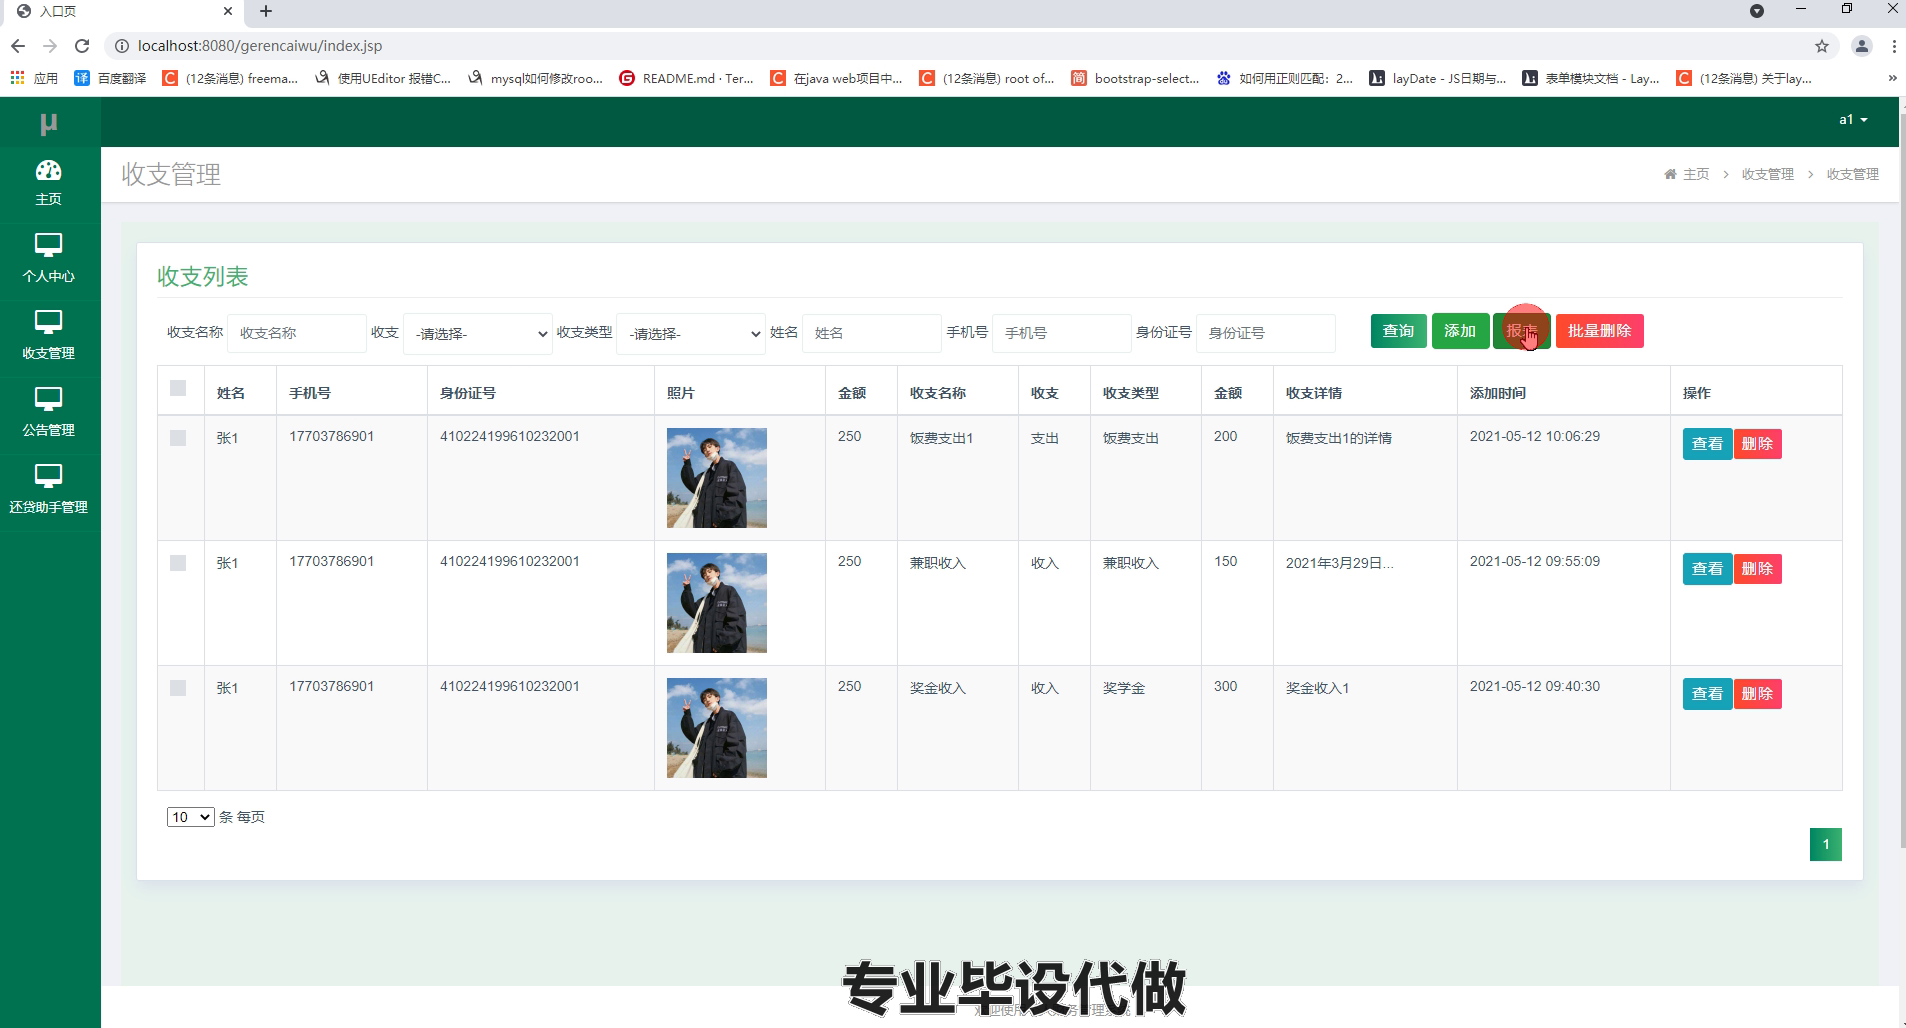
Task: Focus the 收支名称 search input
Action: 297,333
